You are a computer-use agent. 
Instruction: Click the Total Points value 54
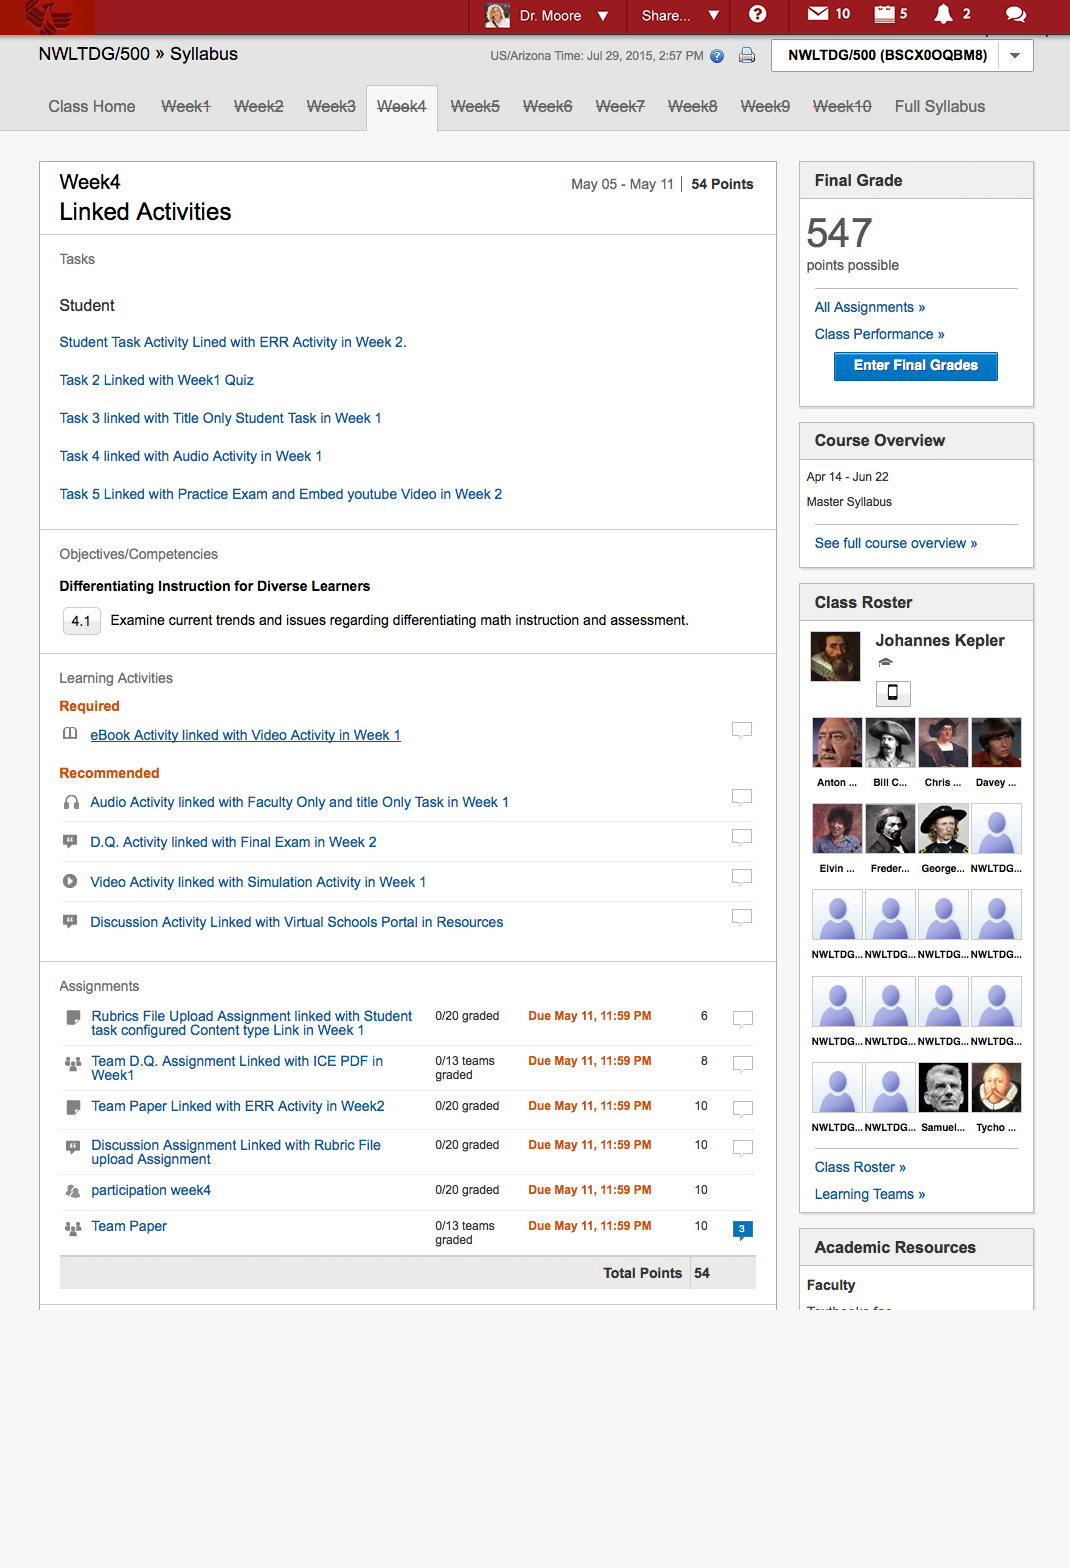(x=702, y=1273)
